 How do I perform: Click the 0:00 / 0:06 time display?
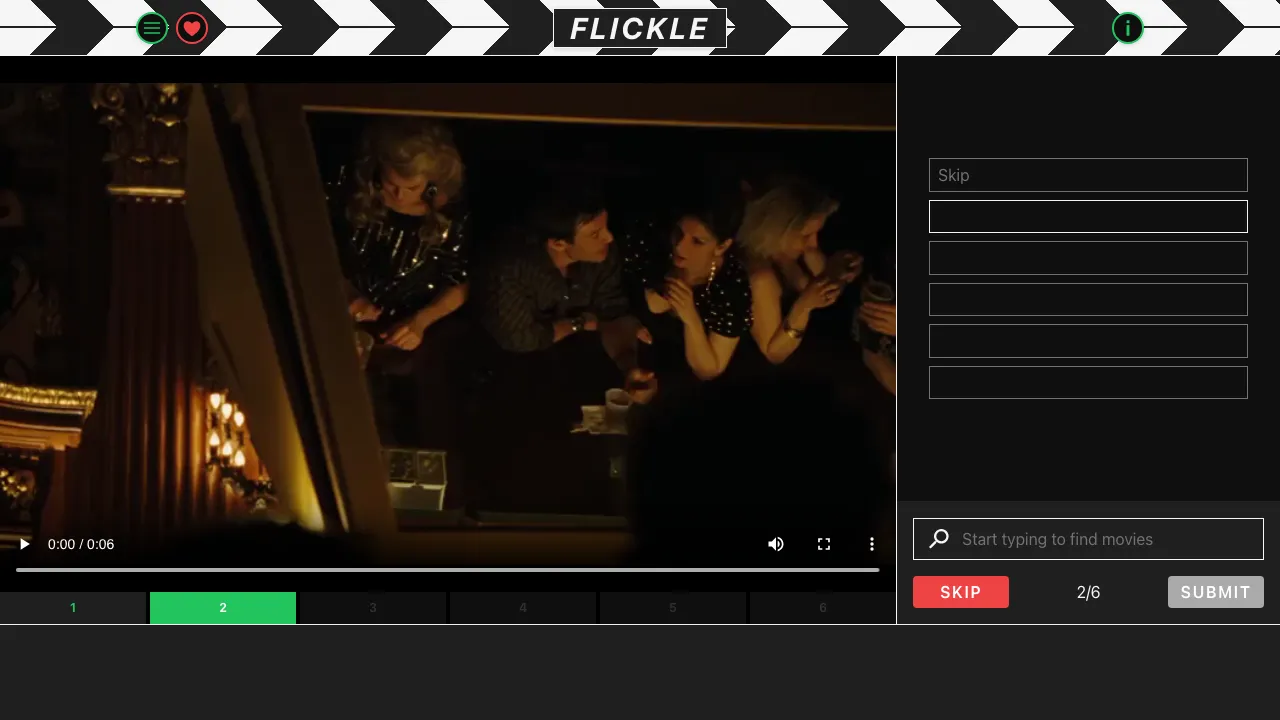point(81,544)
